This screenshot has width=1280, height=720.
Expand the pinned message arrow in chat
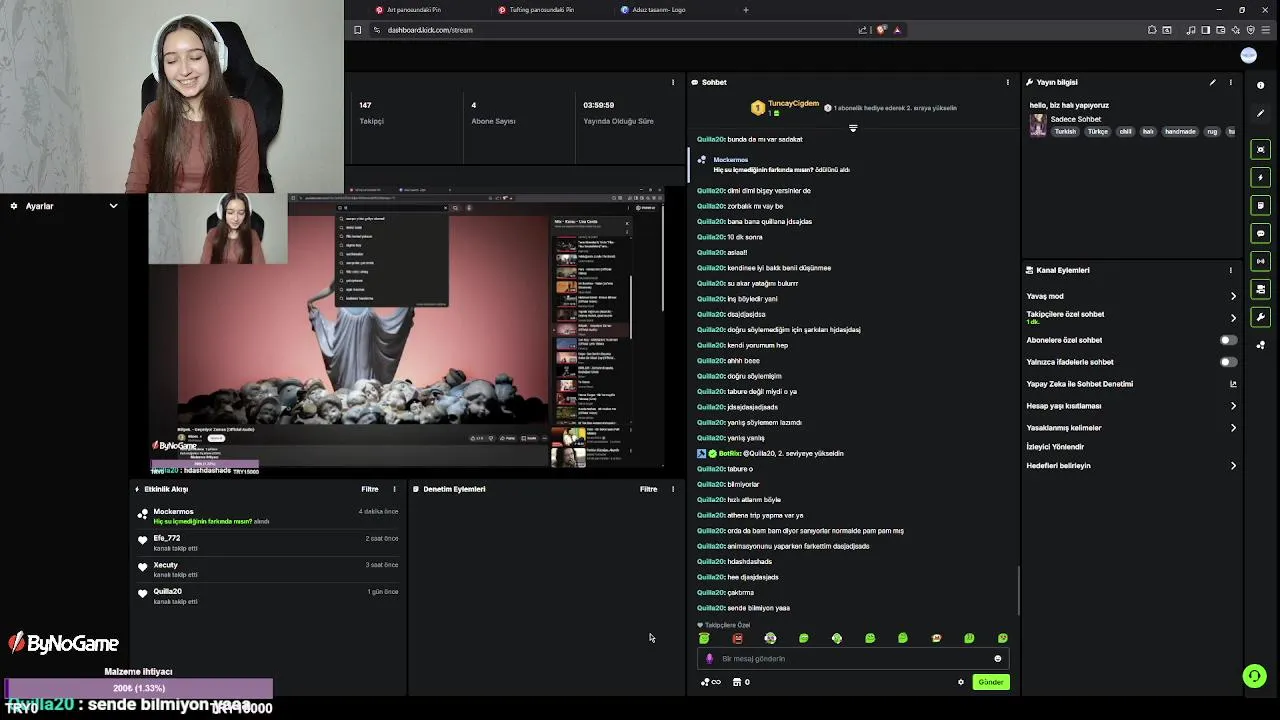coord(853,128)
